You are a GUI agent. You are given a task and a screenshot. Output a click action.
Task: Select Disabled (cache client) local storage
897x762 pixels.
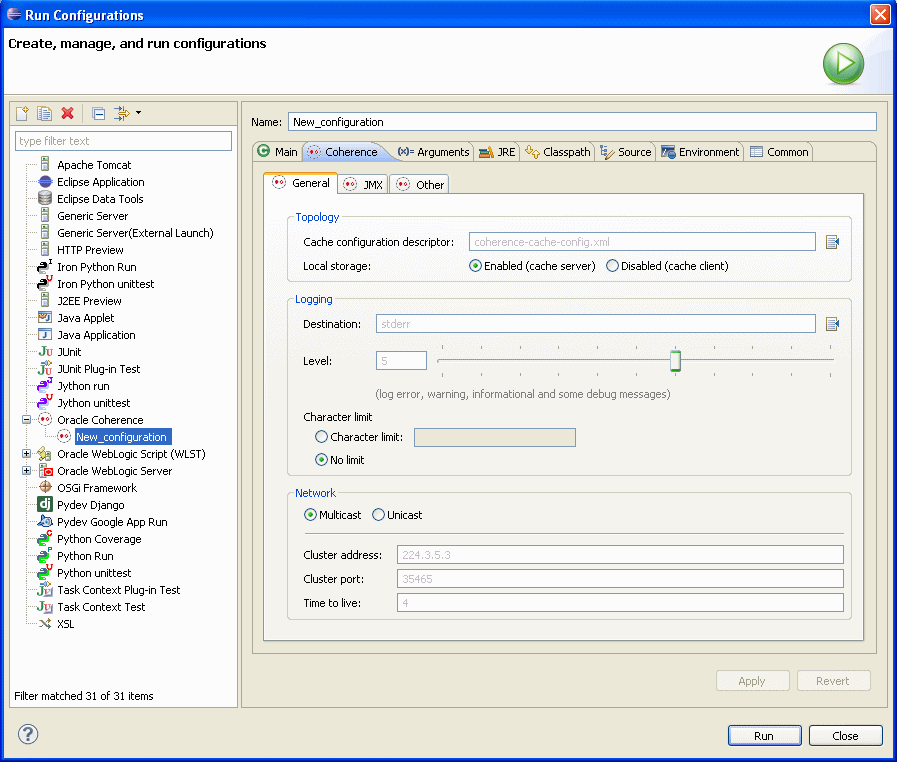click(x=613, y=266)
